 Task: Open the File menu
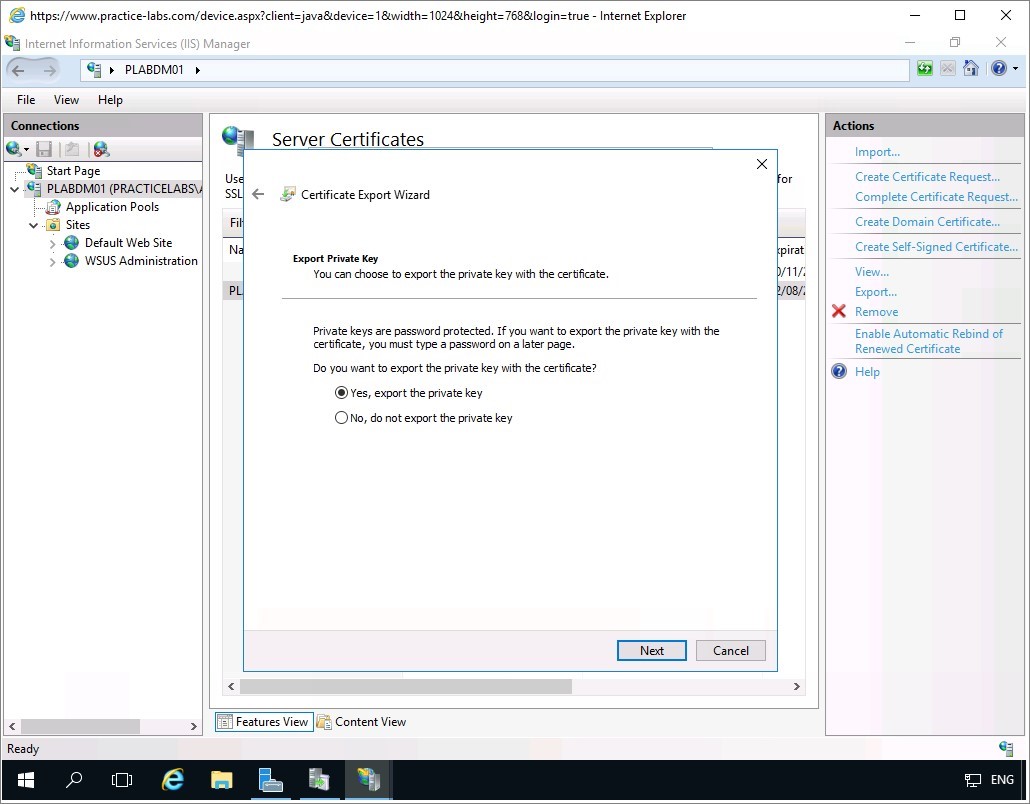(x=26, y=100)
